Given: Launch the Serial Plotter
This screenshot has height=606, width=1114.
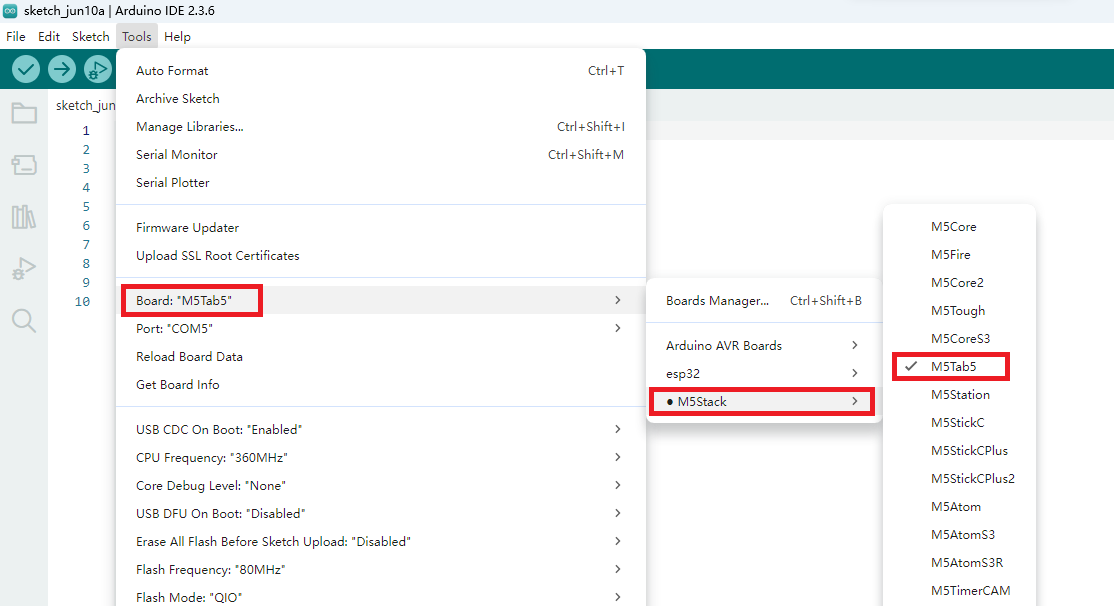Looking at the screenshot, I should point(381,183).
